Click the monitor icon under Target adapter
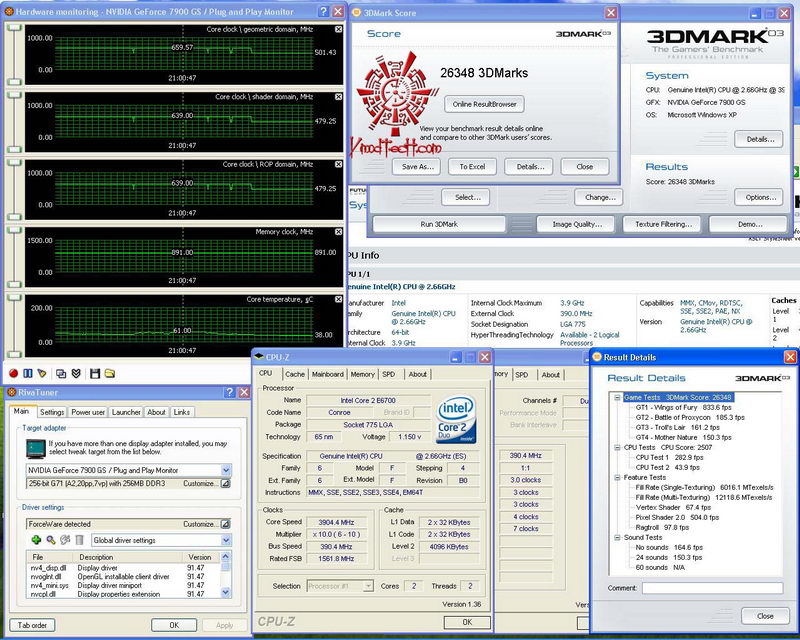This screenshot has height=640, width=800. (36, 449)
